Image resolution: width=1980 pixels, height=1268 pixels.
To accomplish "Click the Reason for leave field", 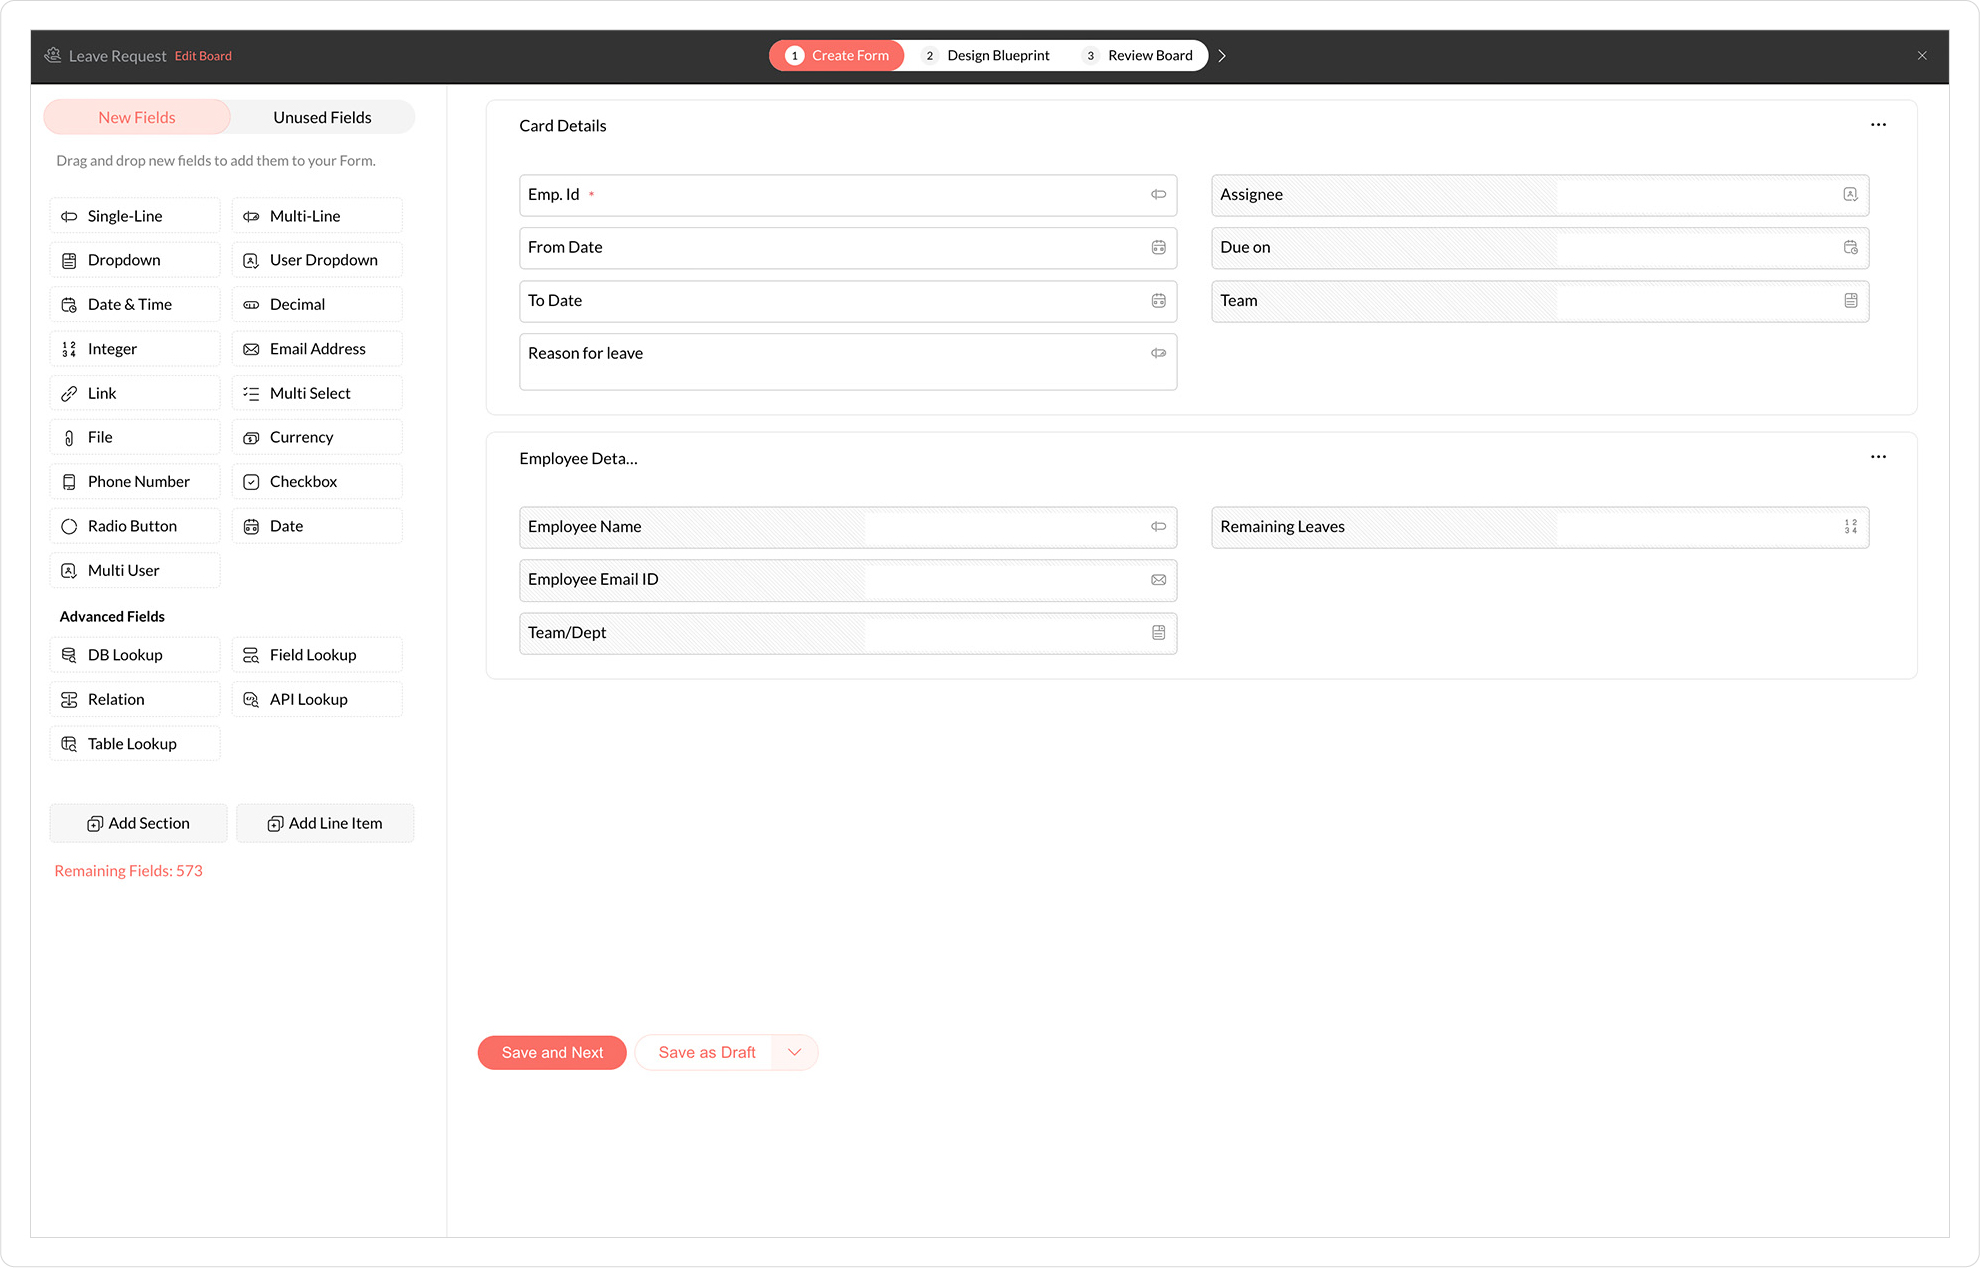I will [847, 361].
